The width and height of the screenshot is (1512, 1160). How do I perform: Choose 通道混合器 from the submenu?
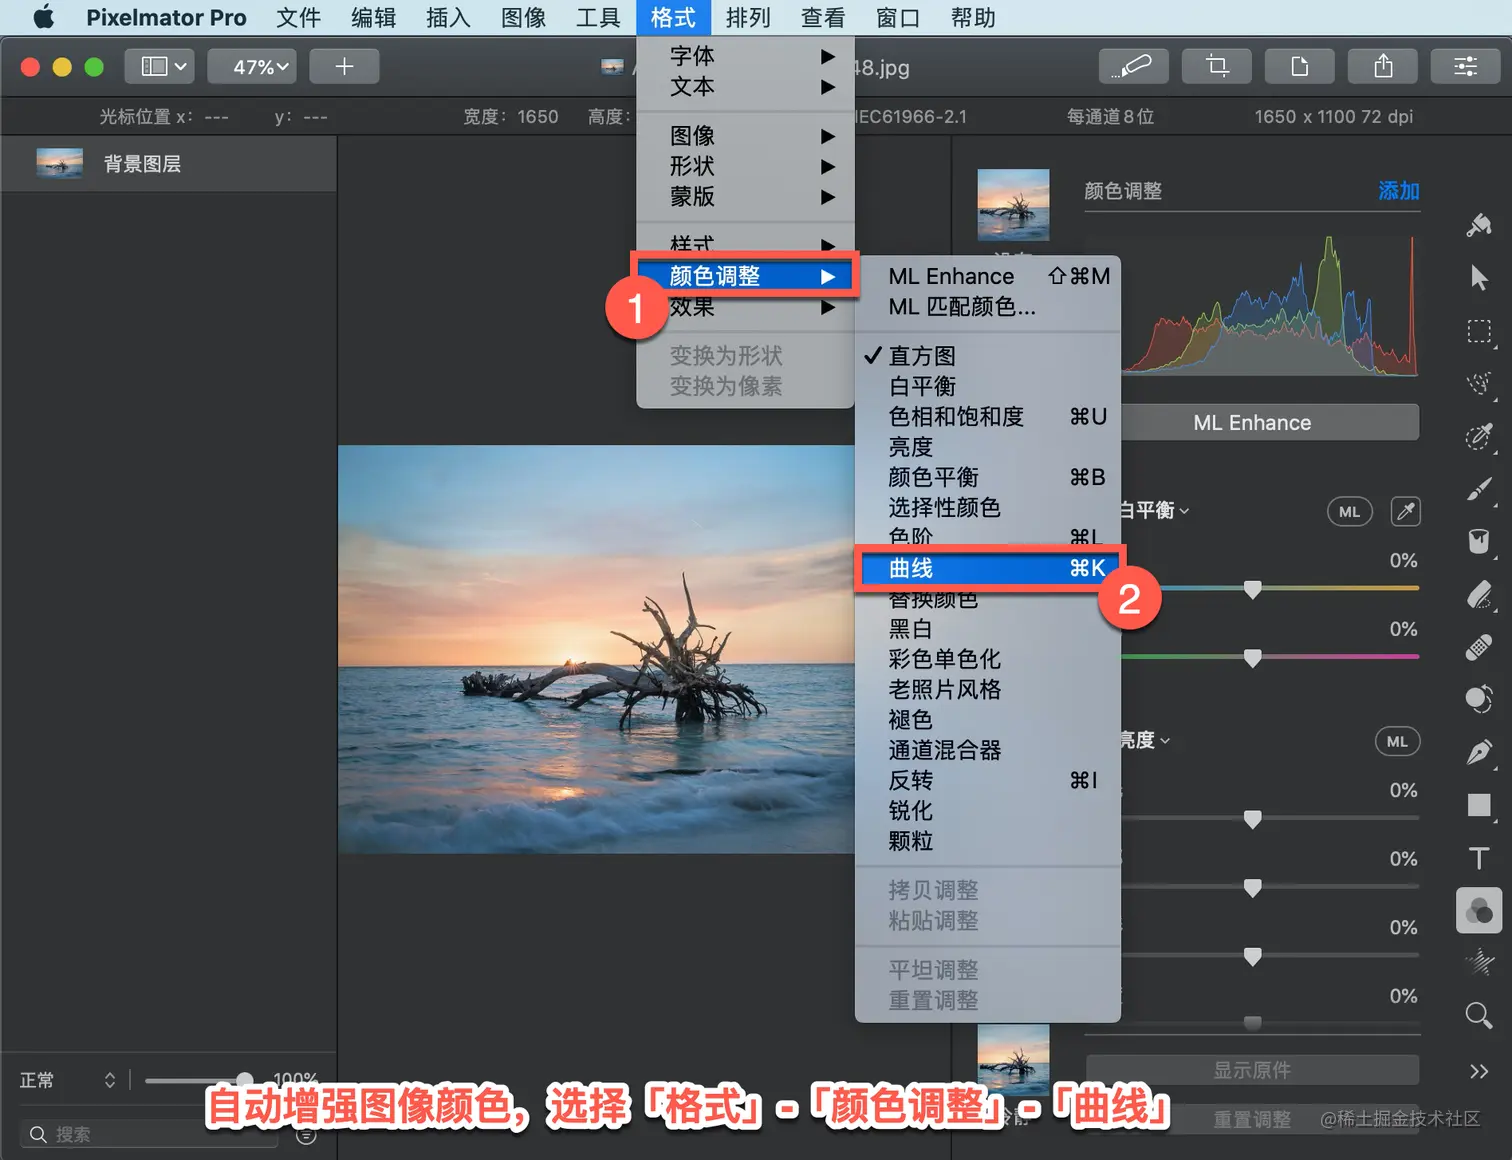pos(987,750)
